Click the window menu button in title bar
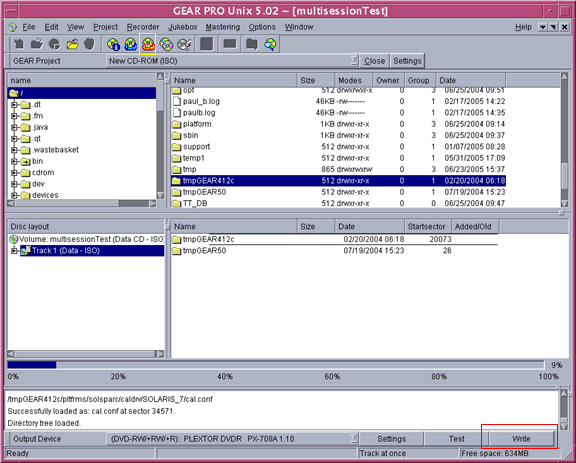 click(x=11, y=11)
